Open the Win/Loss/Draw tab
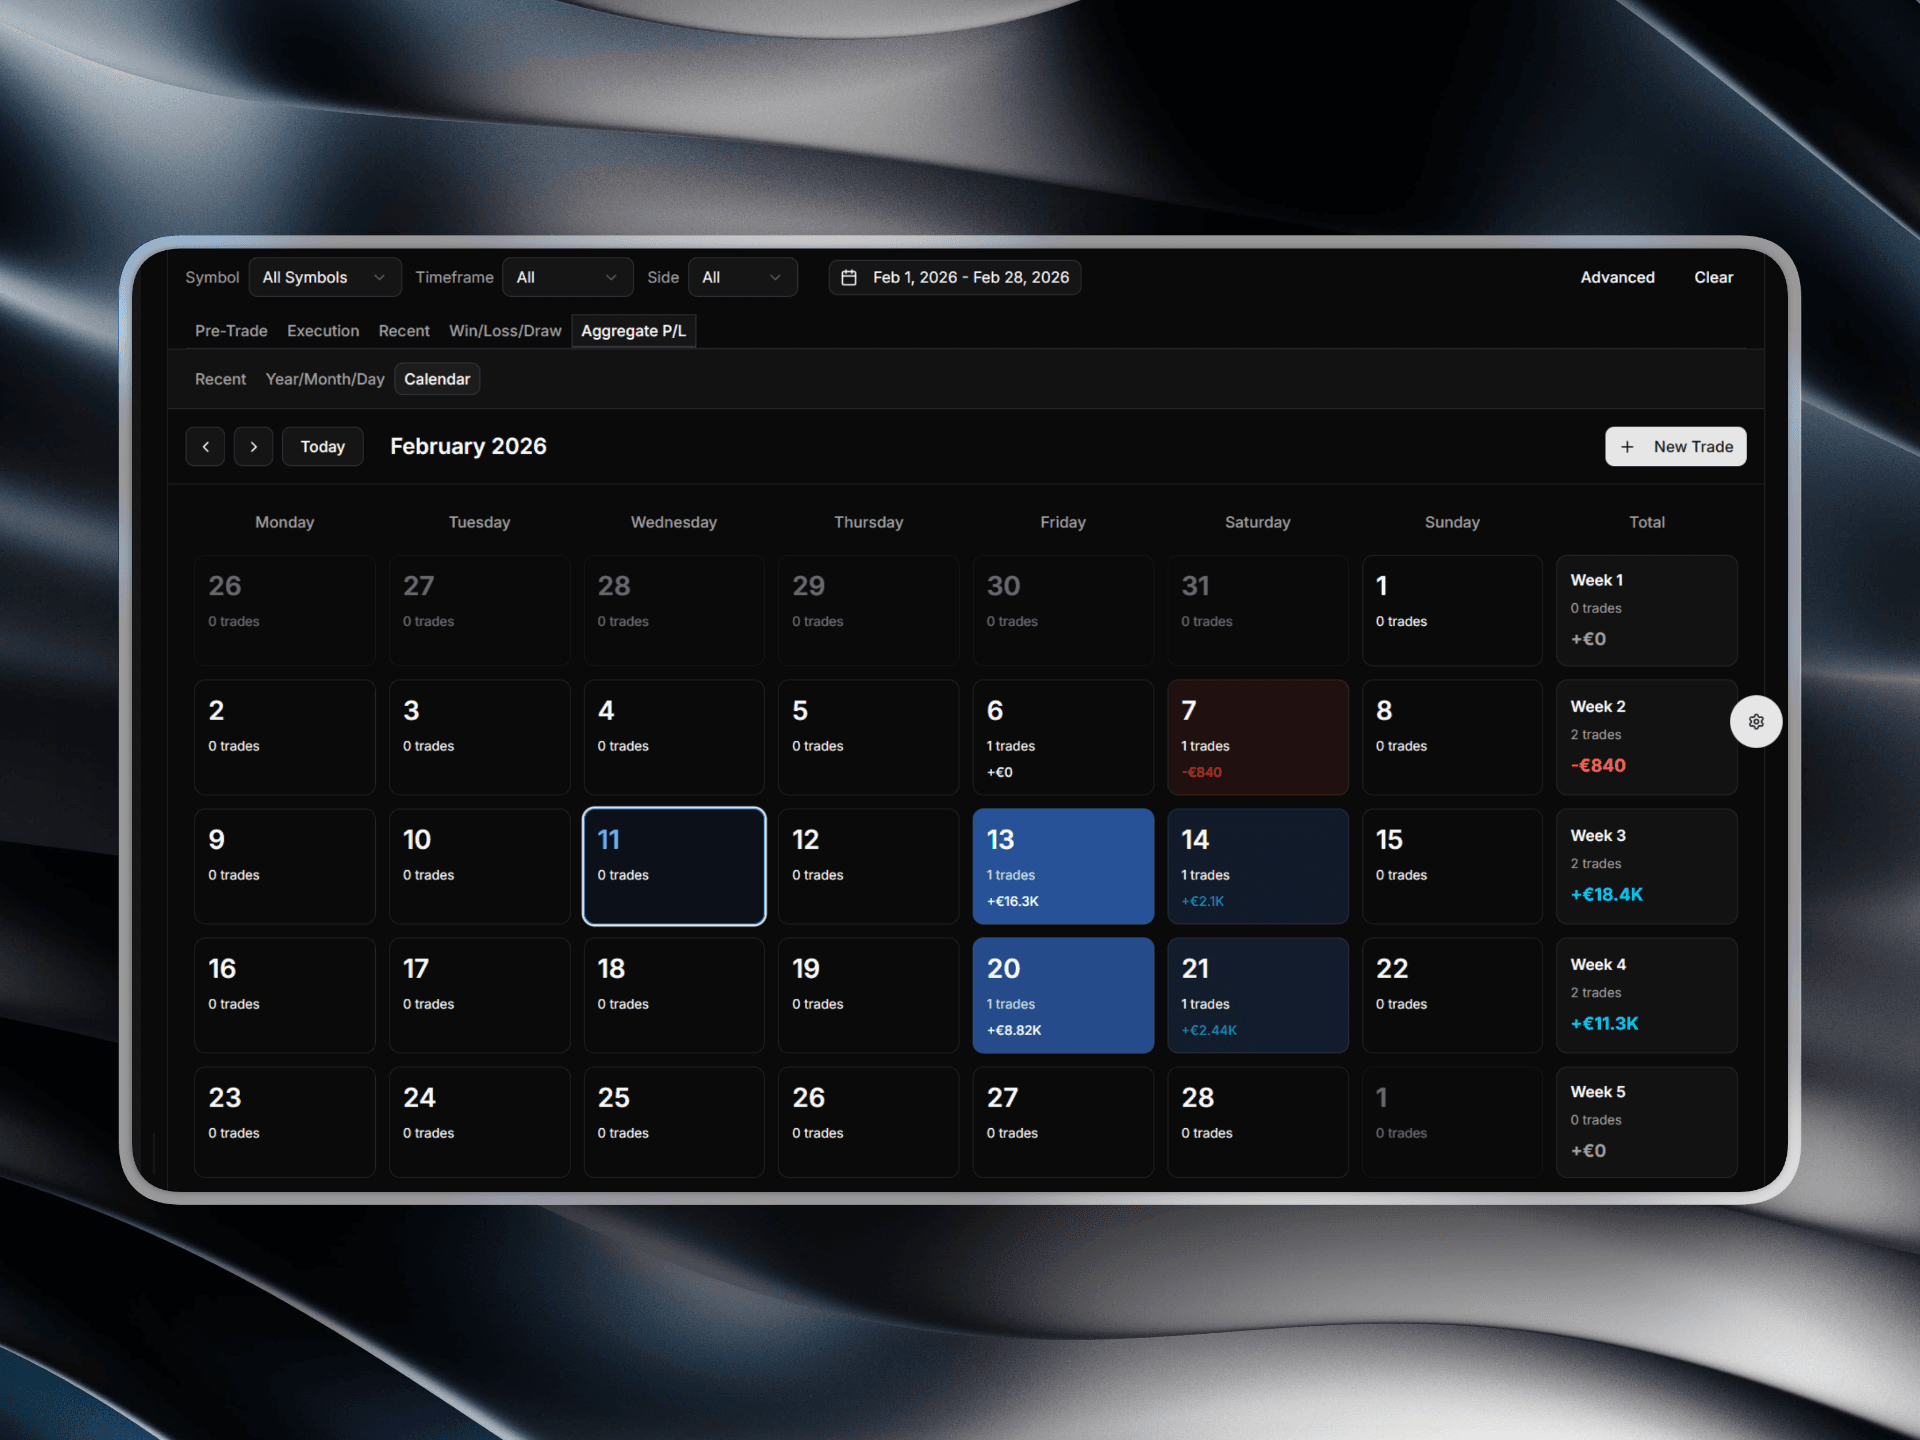This screenshot has height=1440, width=1920. point(505,331)
